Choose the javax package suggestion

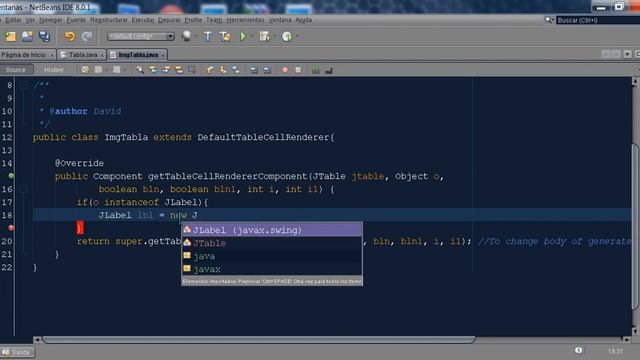(272, 269)
